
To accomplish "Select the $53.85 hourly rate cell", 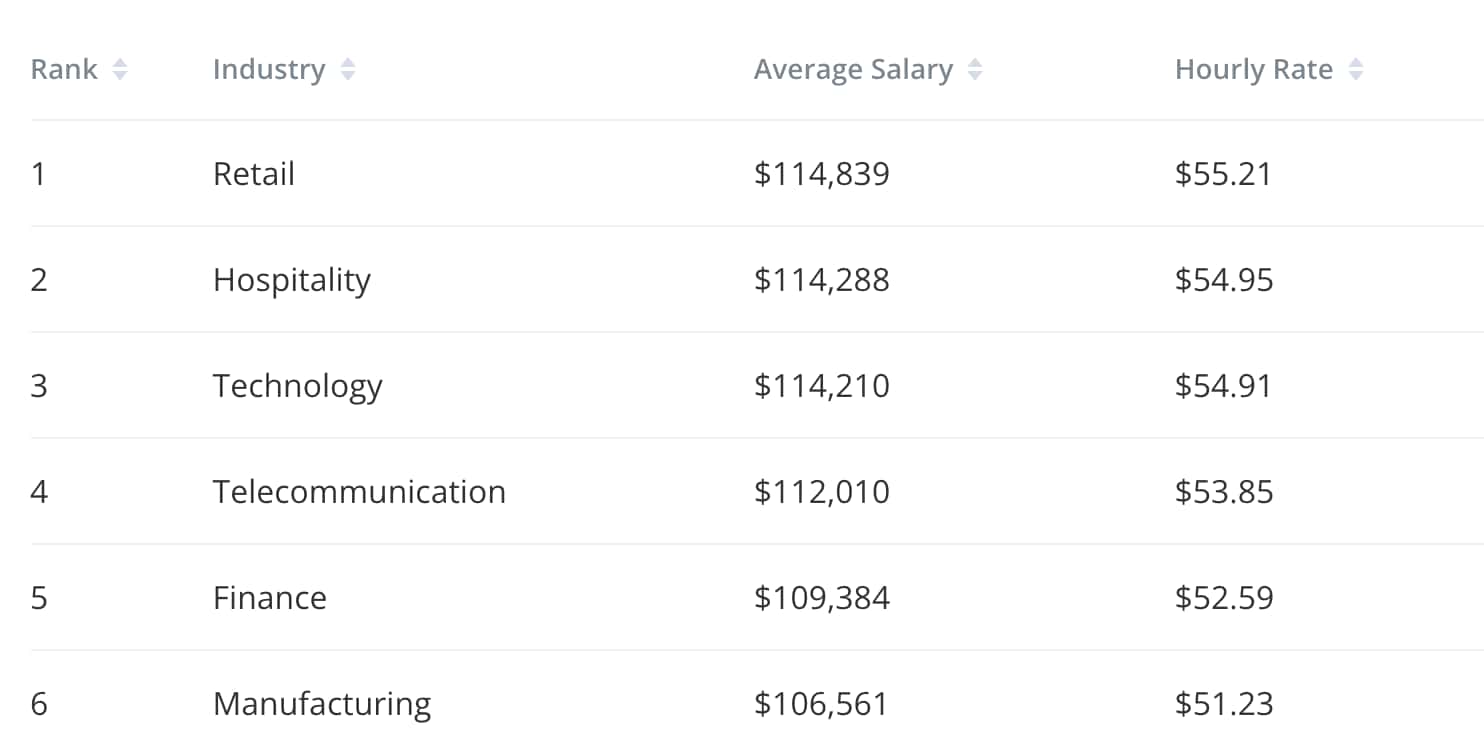I will pyautogui.click(x=1224, y=492).
